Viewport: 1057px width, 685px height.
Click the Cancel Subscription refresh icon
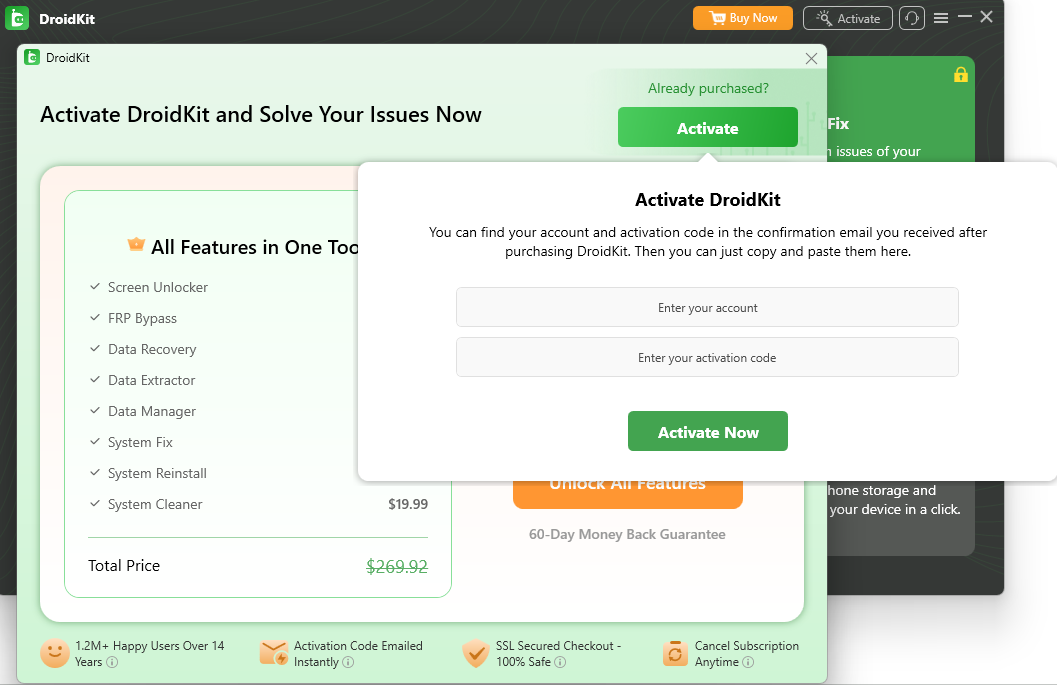coord(675,653)
